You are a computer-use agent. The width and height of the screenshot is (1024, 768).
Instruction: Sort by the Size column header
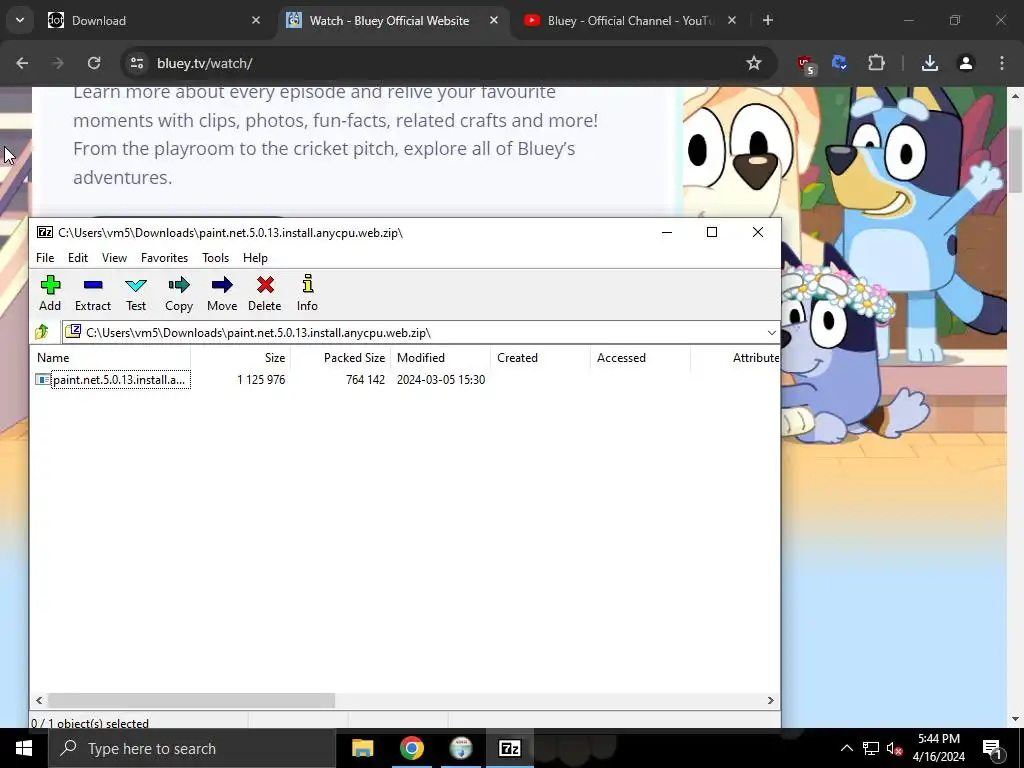pyautogui.click(x=241, y=358)
